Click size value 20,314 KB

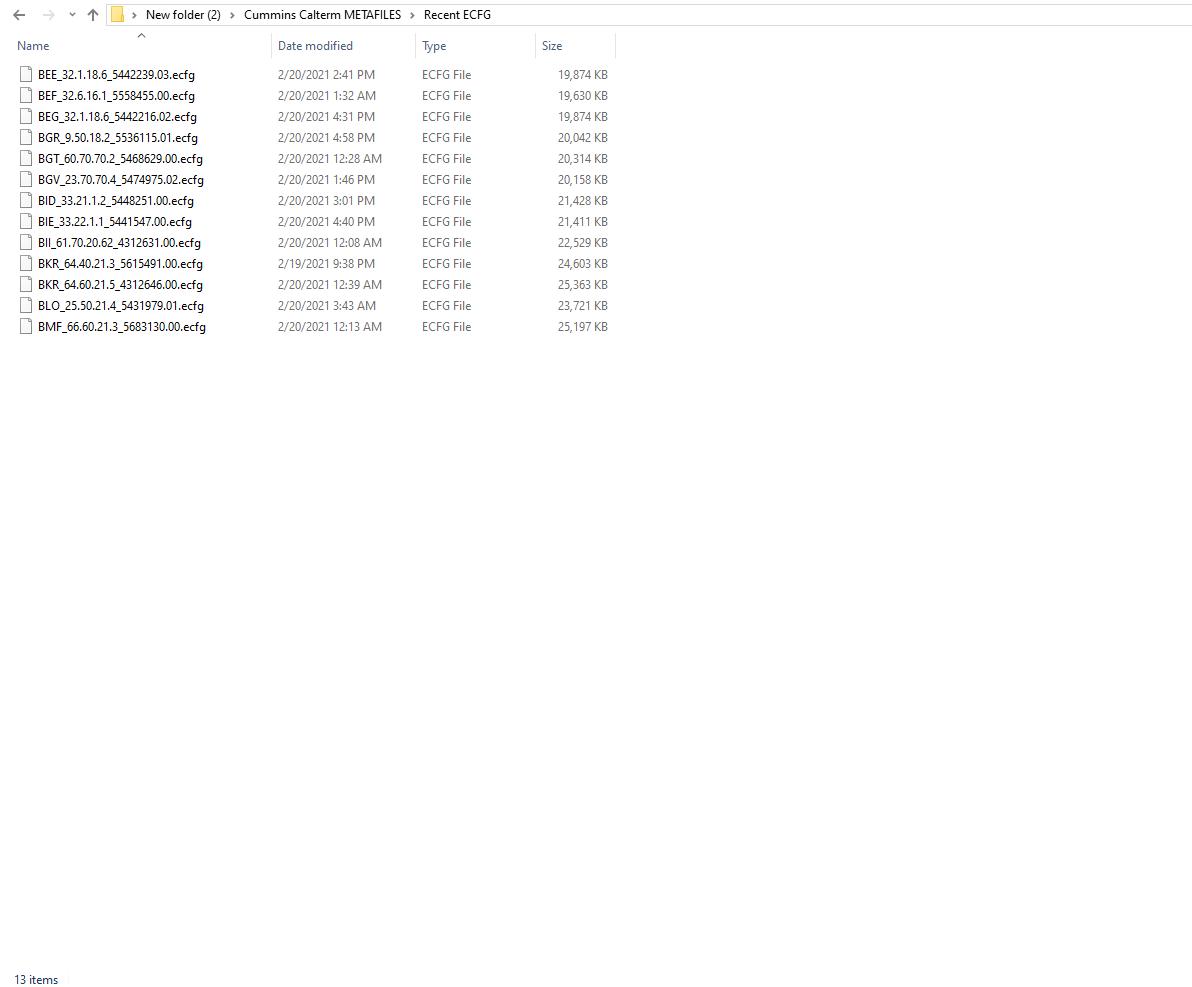[x=582, y=159]
